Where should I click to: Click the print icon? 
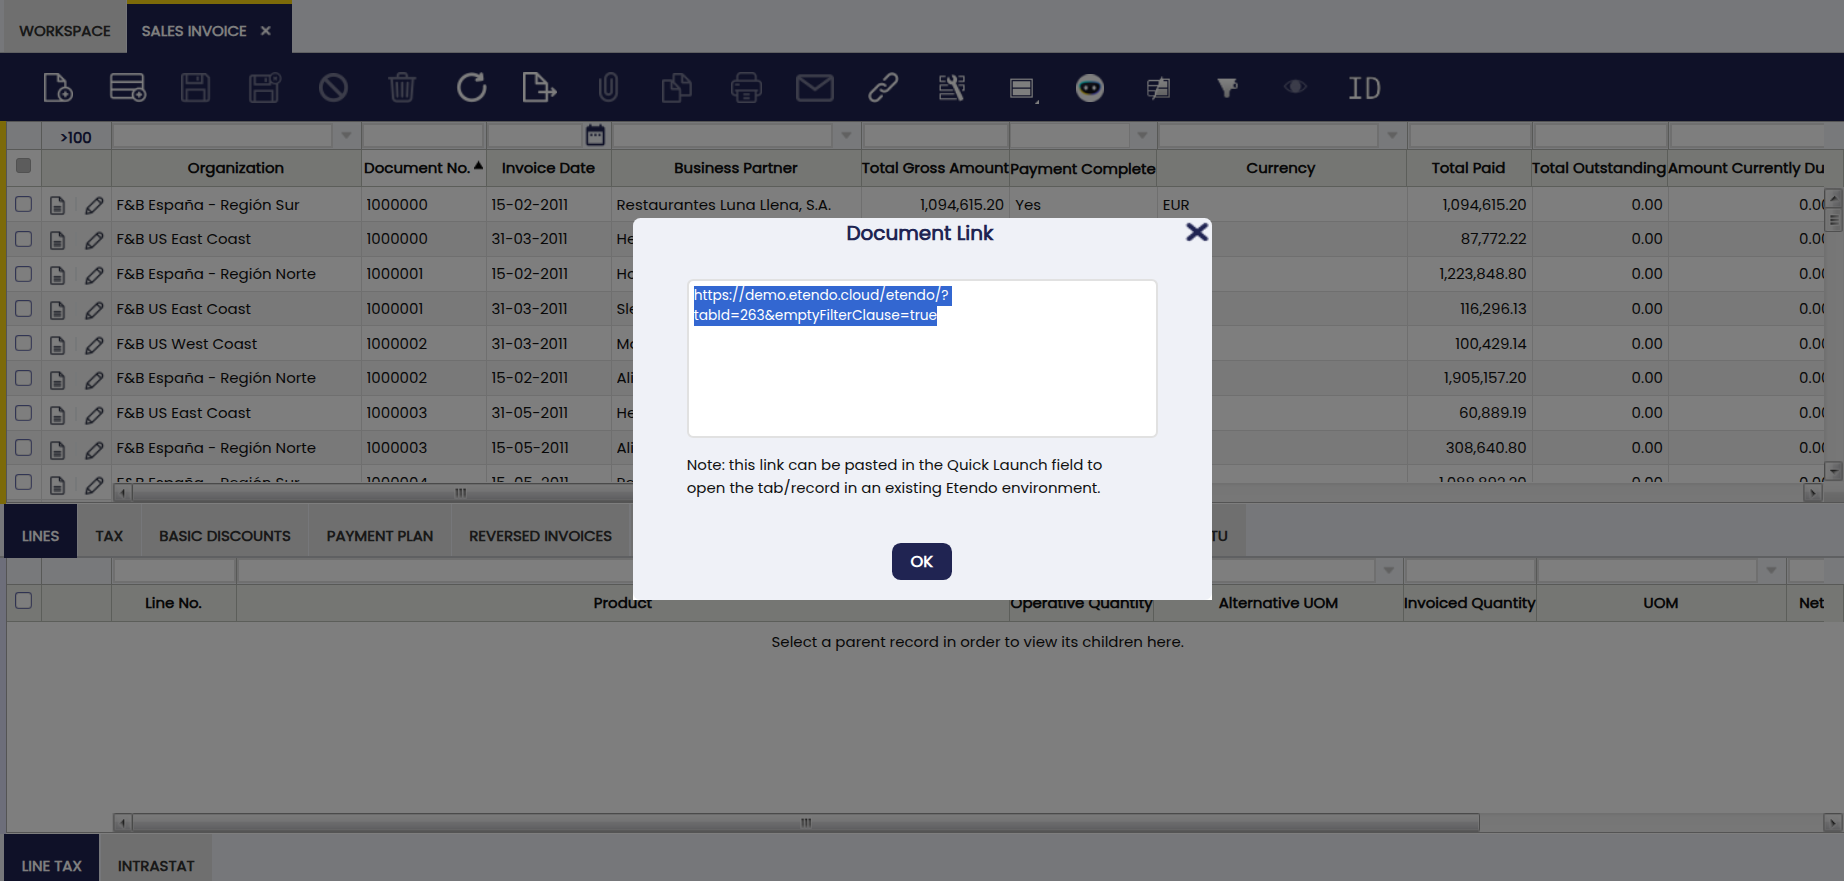click(746, 88)
